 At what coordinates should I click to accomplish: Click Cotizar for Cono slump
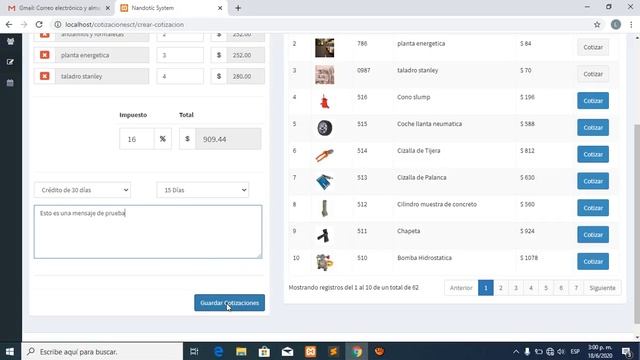pos(593,101)
